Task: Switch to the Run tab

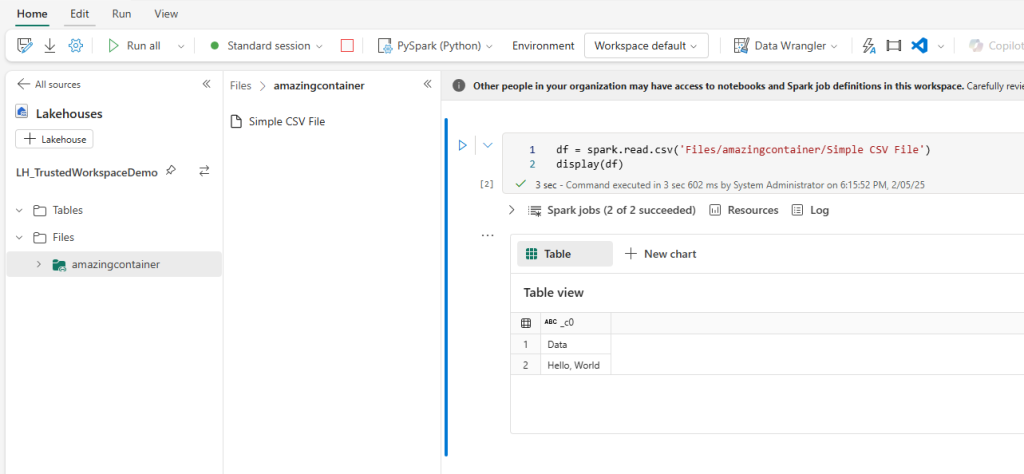Action: tap(121, 14)
